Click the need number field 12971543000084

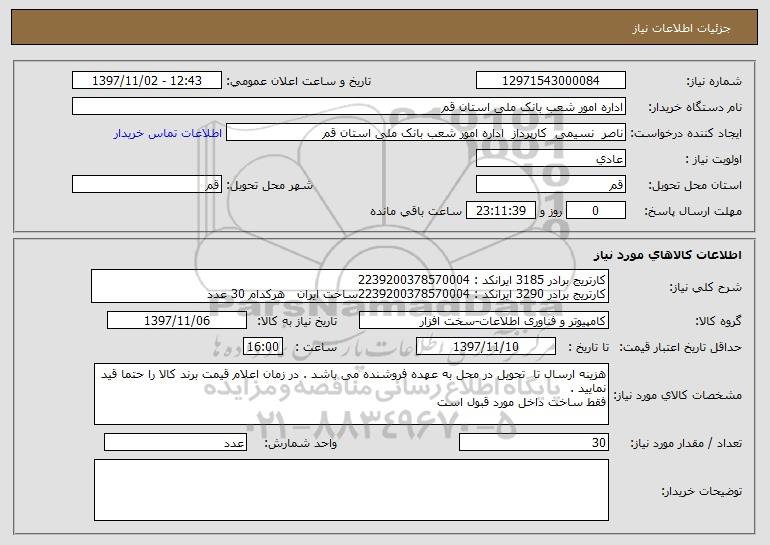(550, 81)
